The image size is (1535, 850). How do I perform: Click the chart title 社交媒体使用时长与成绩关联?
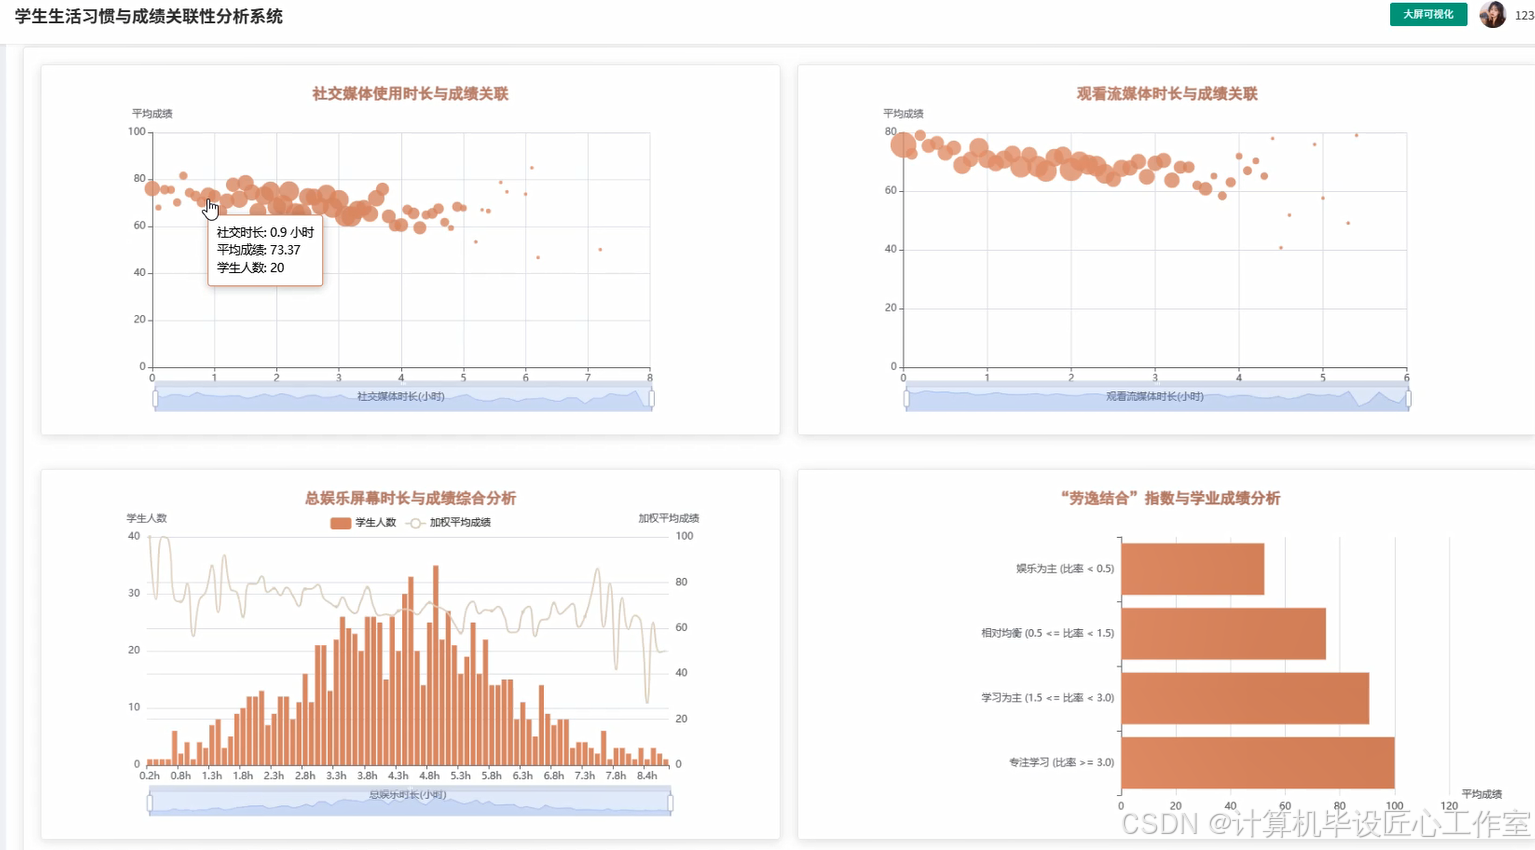click(410, 94)
